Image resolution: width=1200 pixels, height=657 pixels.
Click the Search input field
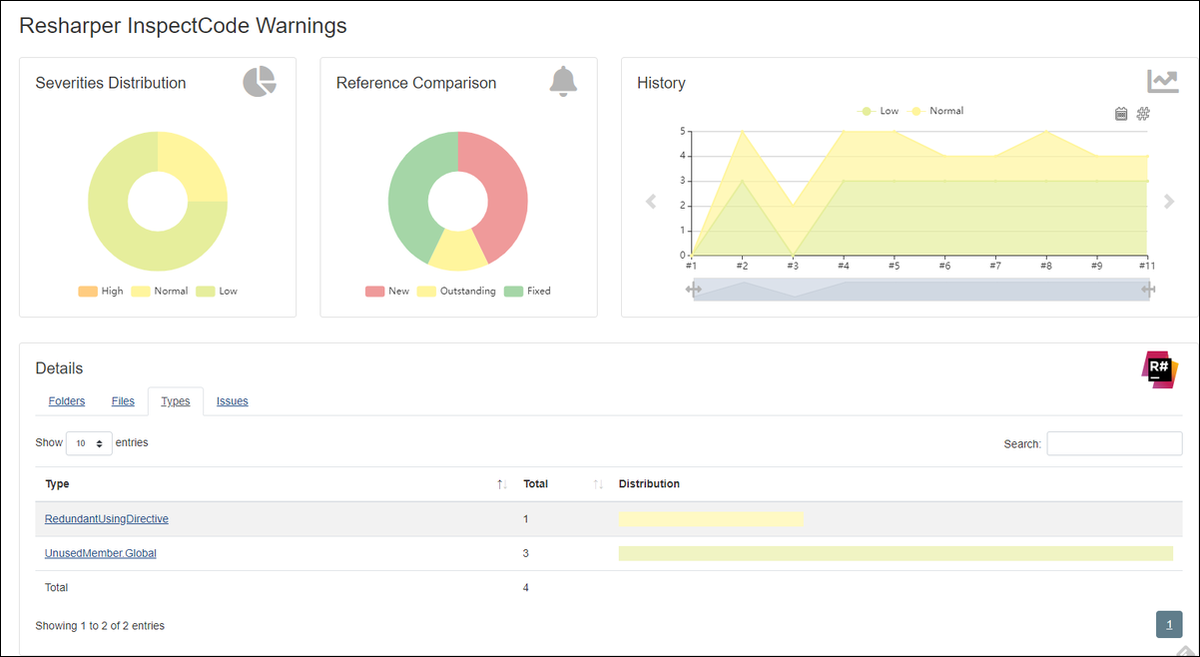[x=1114, y=443]
